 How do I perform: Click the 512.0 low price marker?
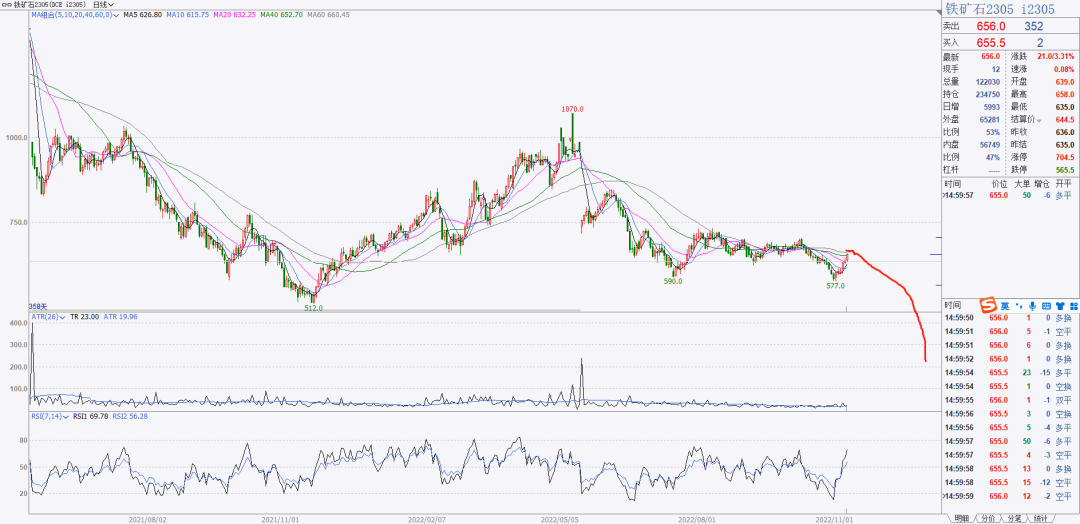coord(313,308)
